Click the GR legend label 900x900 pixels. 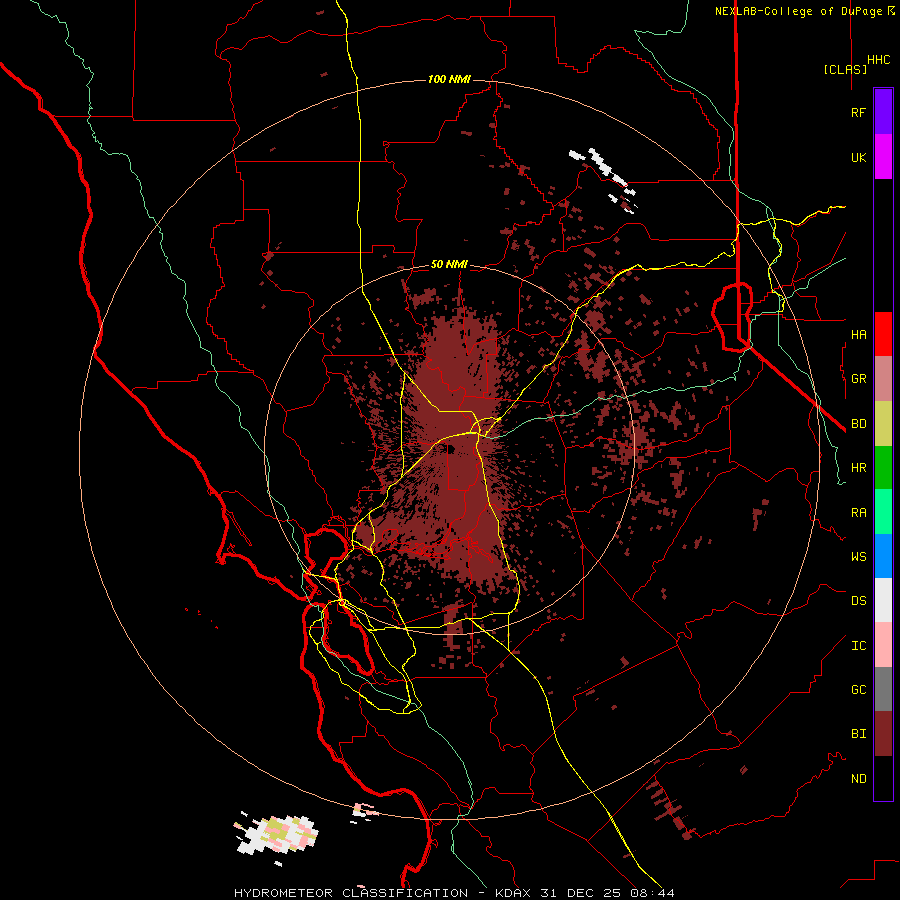pyautogui.click(x=858, y=379)
